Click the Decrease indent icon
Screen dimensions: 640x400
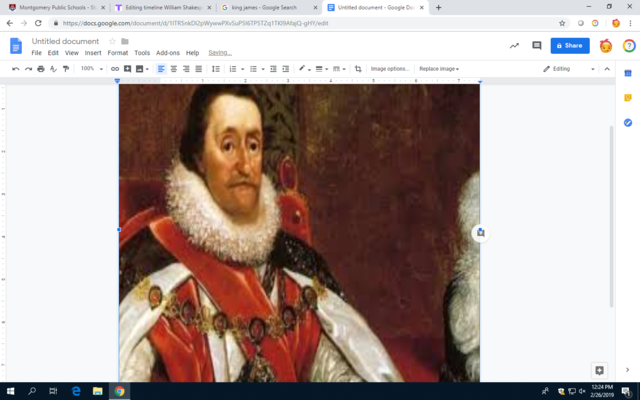273,69
